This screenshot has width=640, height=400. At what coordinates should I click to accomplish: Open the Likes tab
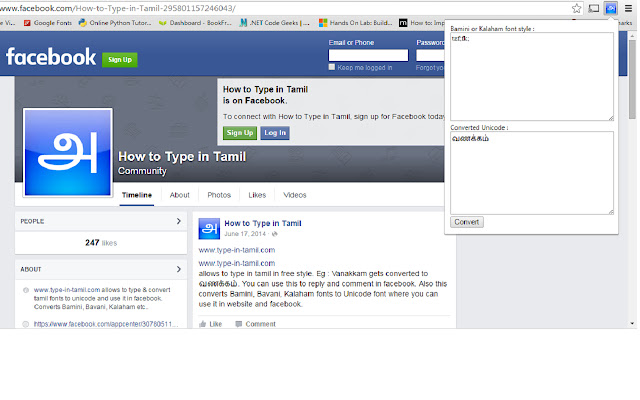pos(257,195)
